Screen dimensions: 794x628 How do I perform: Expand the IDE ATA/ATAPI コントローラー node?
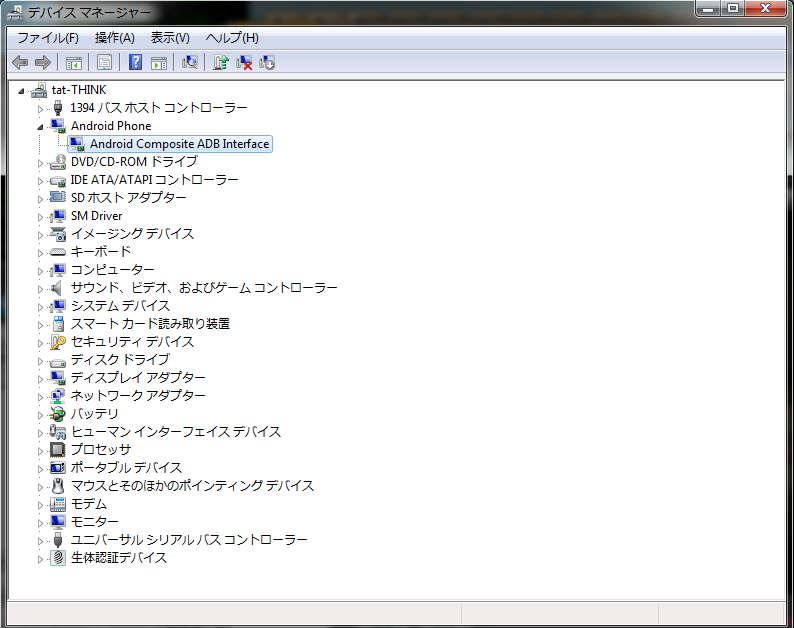point(40,181)
